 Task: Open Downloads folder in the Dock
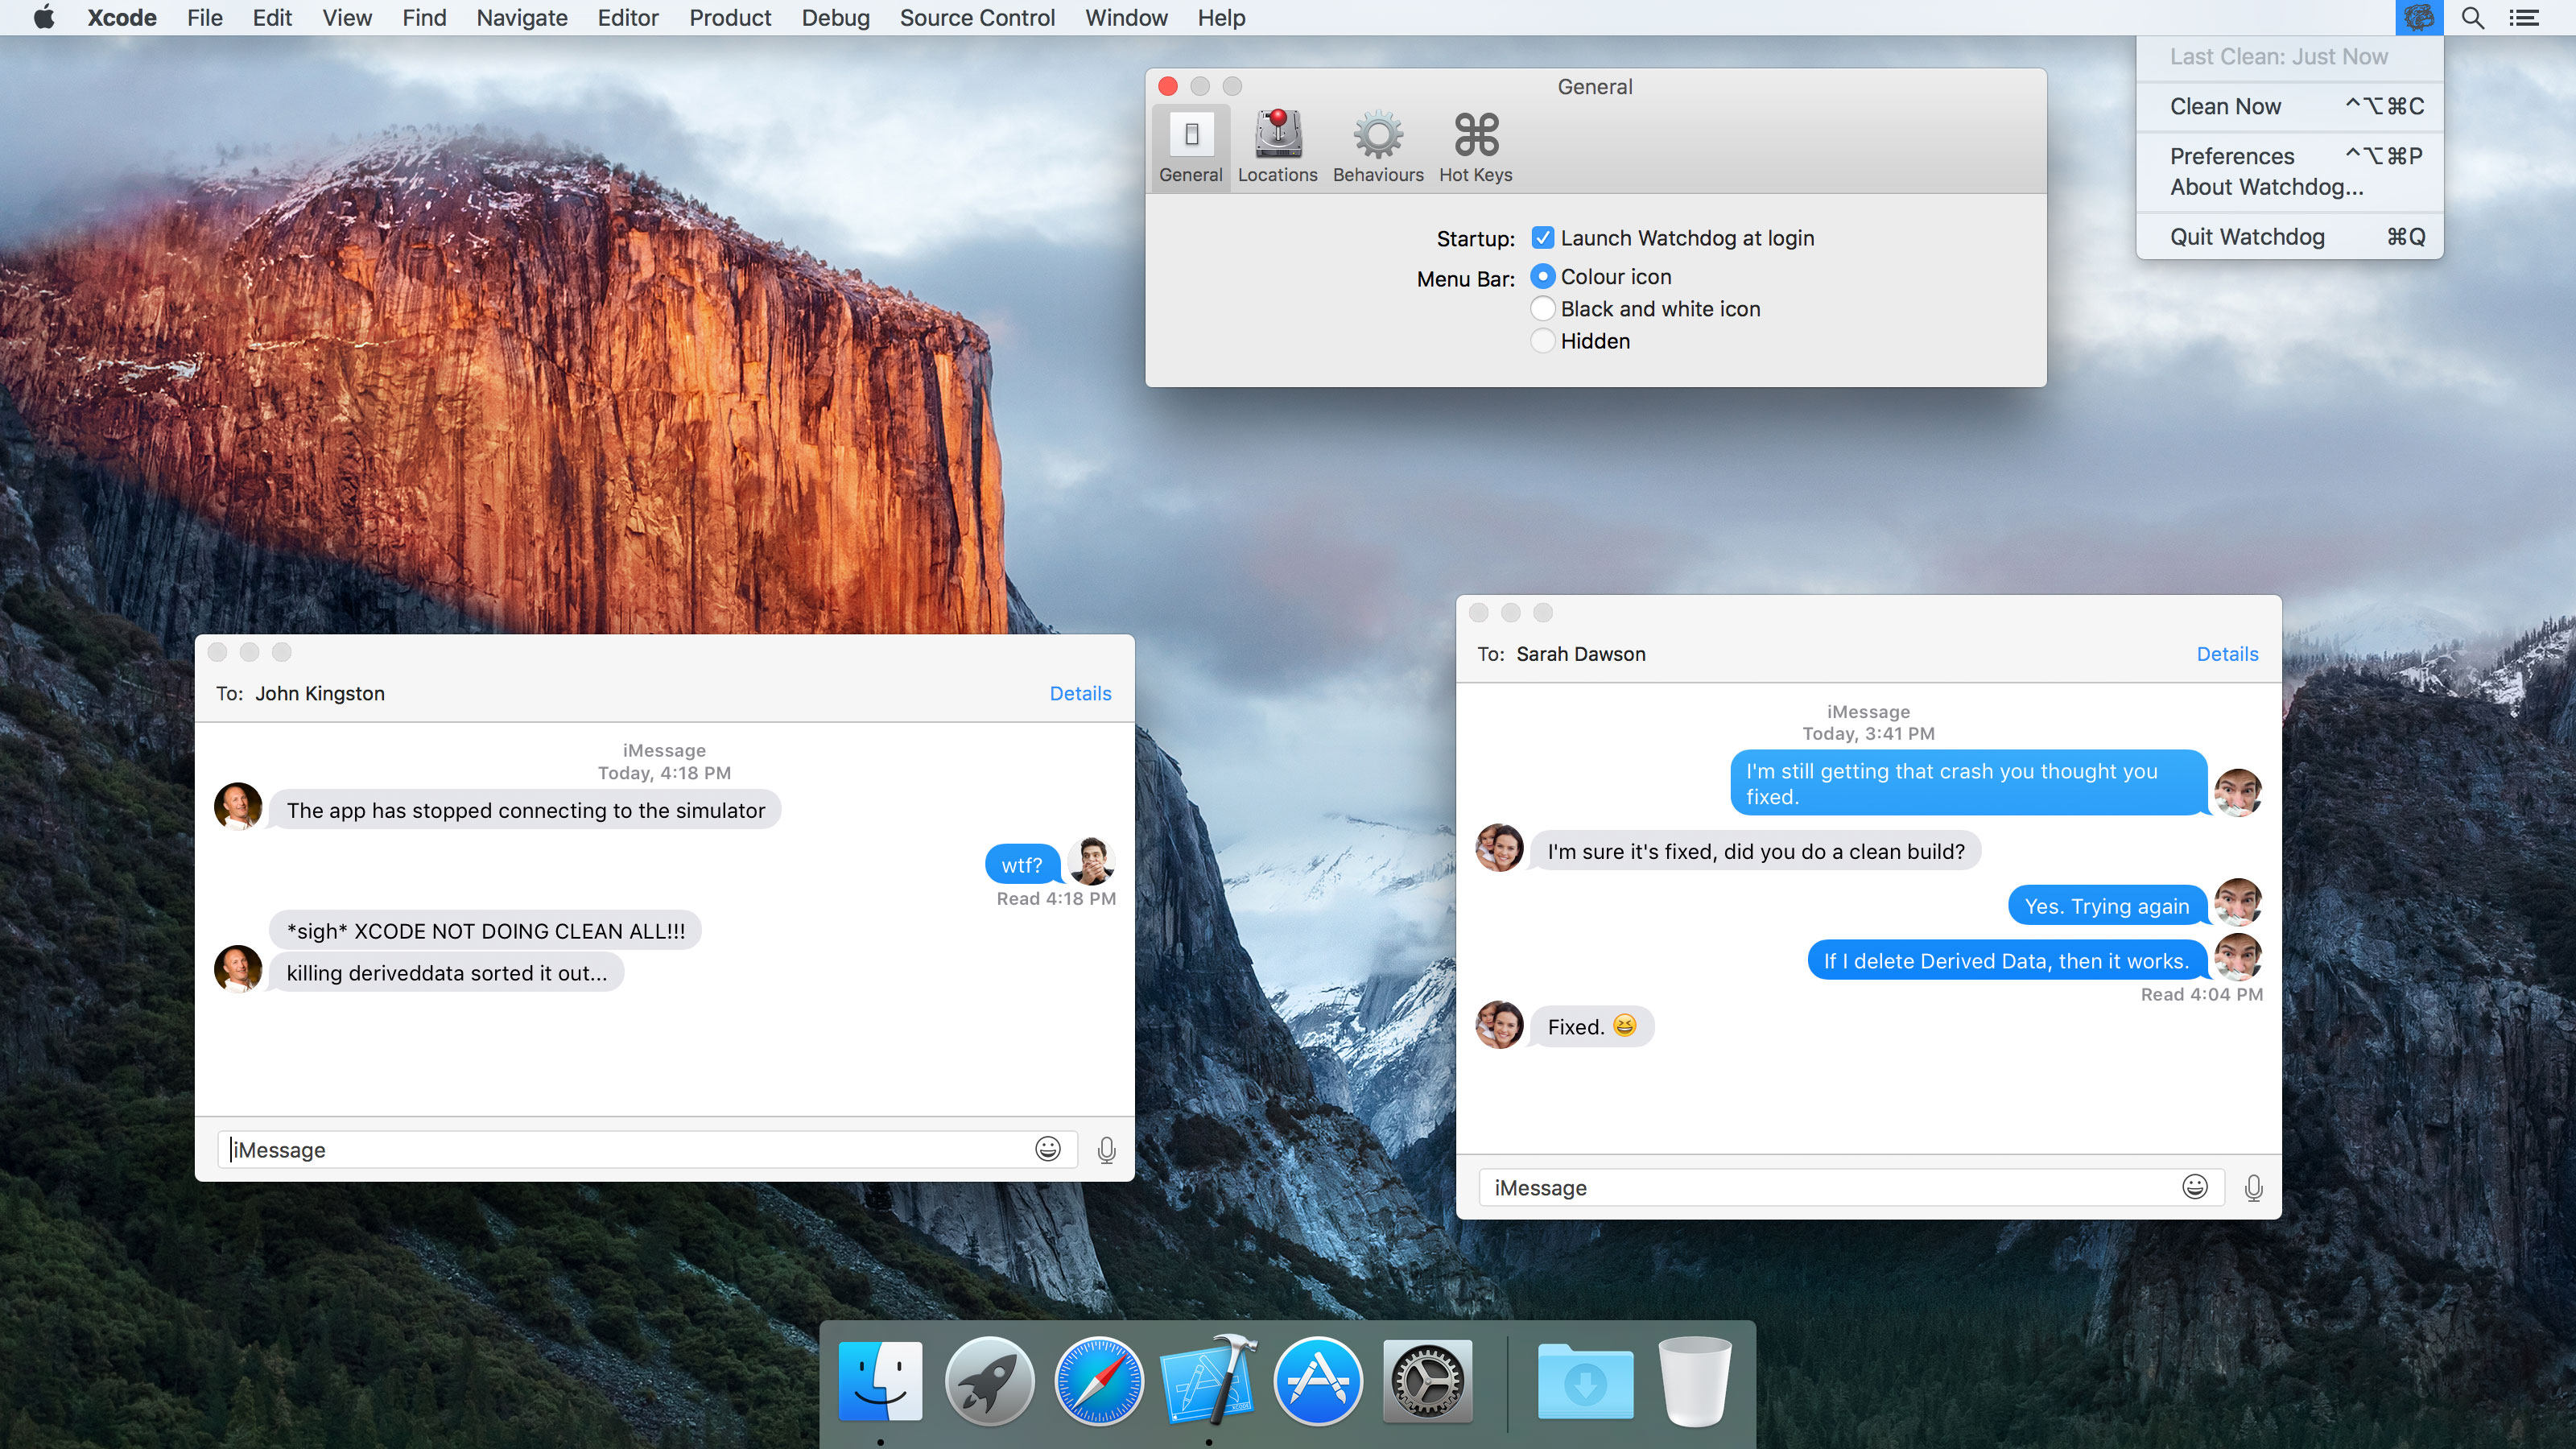1585,1381
